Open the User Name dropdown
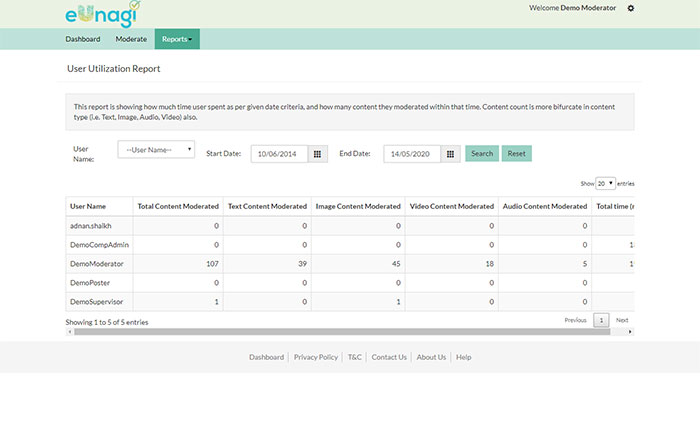Image resolution: width=700 pixels, height=435 pixels. coord(156,150)
